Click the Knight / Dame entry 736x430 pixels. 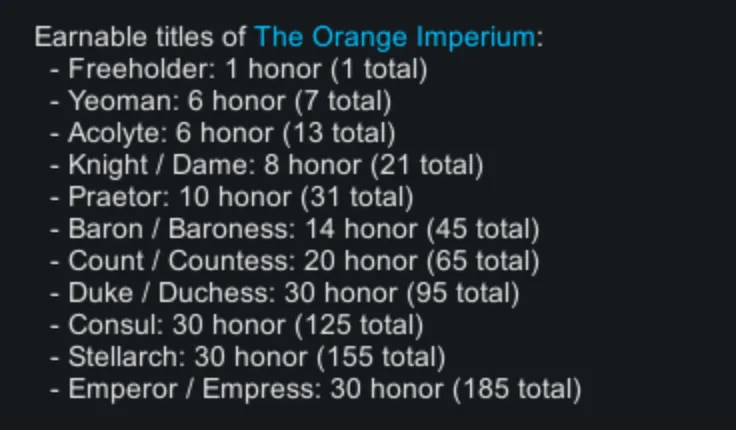coord(275,165)
